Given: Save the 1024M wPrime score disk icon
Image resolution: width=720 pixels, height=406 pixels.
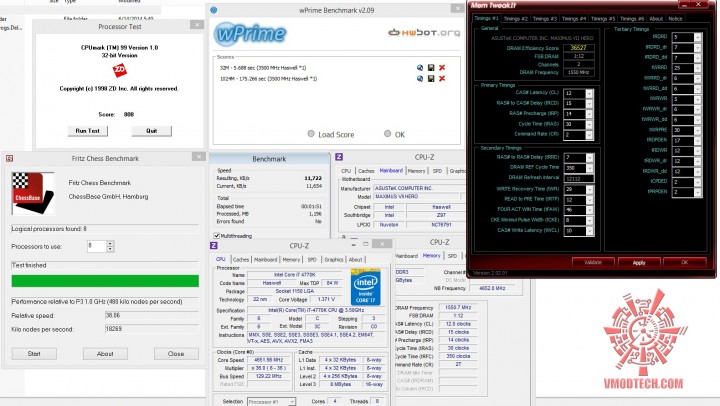Looking at the screenshot, I should coord(431,79).
